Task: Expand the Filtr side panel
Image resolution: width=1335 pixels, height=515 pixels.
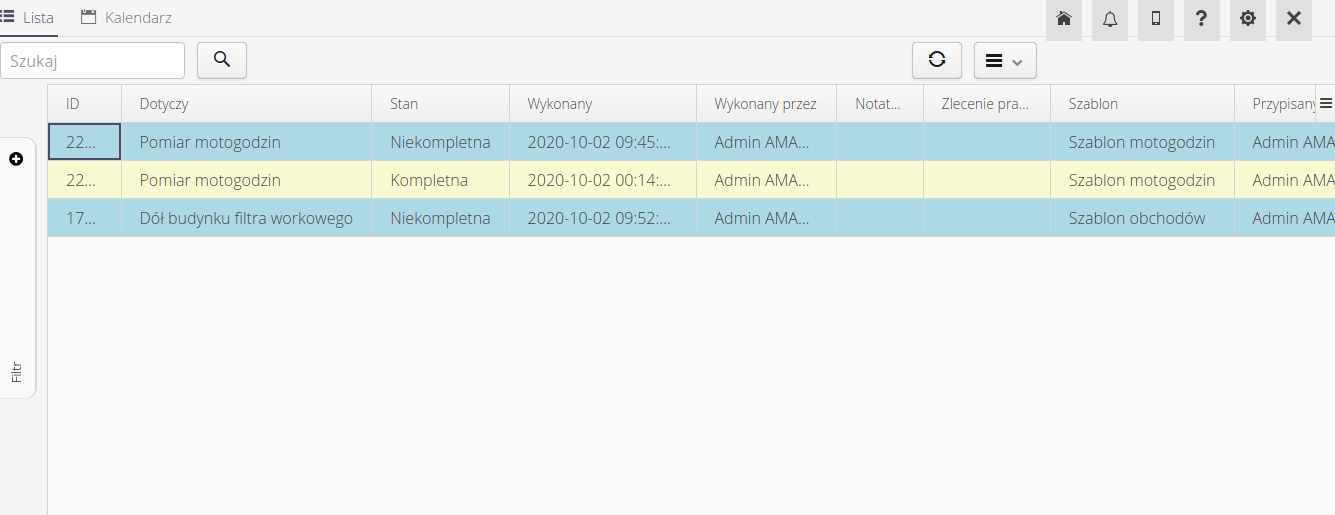Action: point(17,372)
